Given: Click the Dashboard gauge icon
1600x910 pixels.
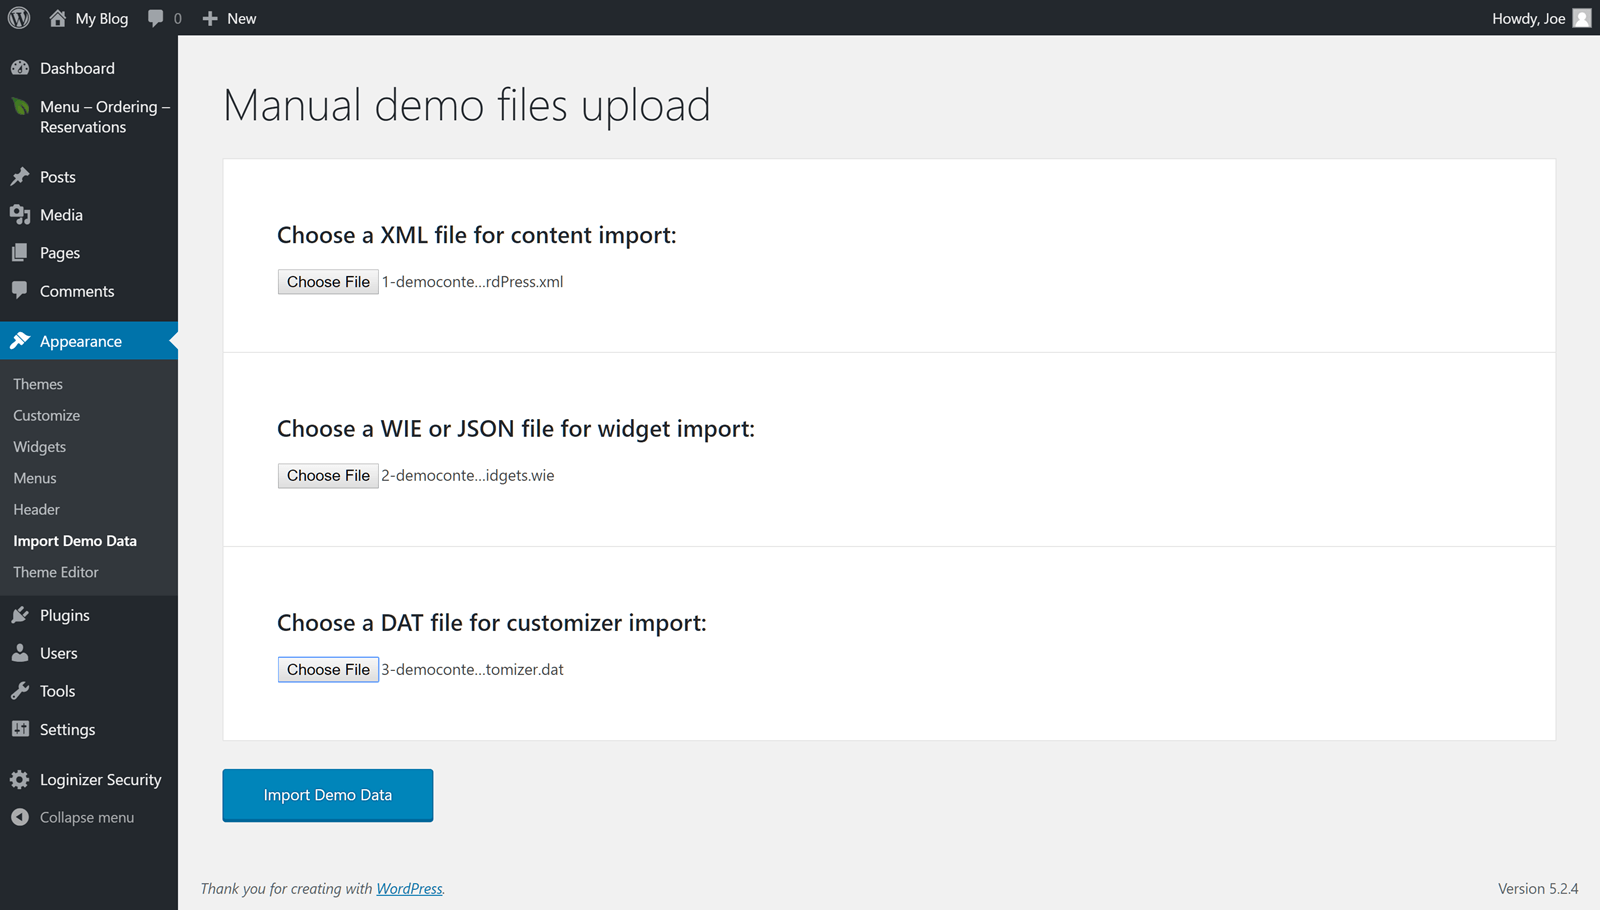Looking at the screenshot, I should pyautogui.click(x=20, y=68).
